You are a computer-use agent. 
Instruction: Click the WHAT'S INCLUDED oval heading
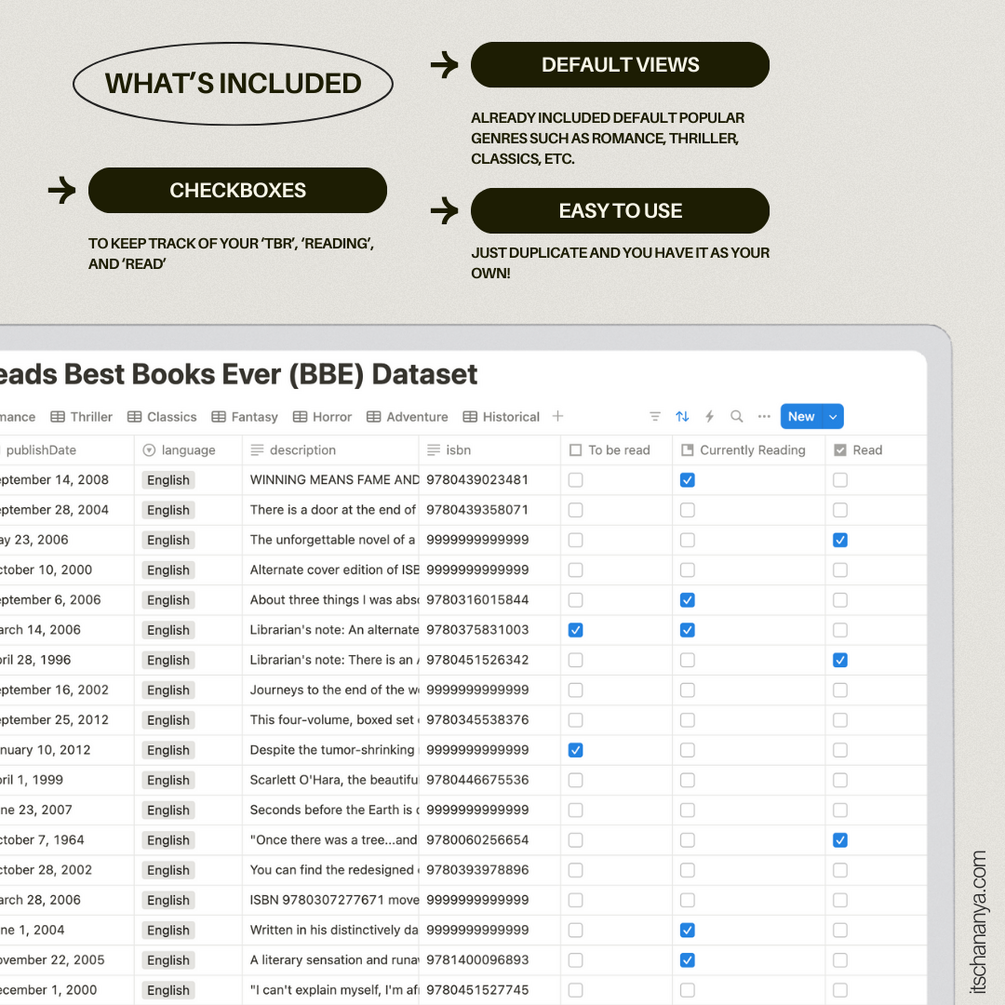pos(233,84)
